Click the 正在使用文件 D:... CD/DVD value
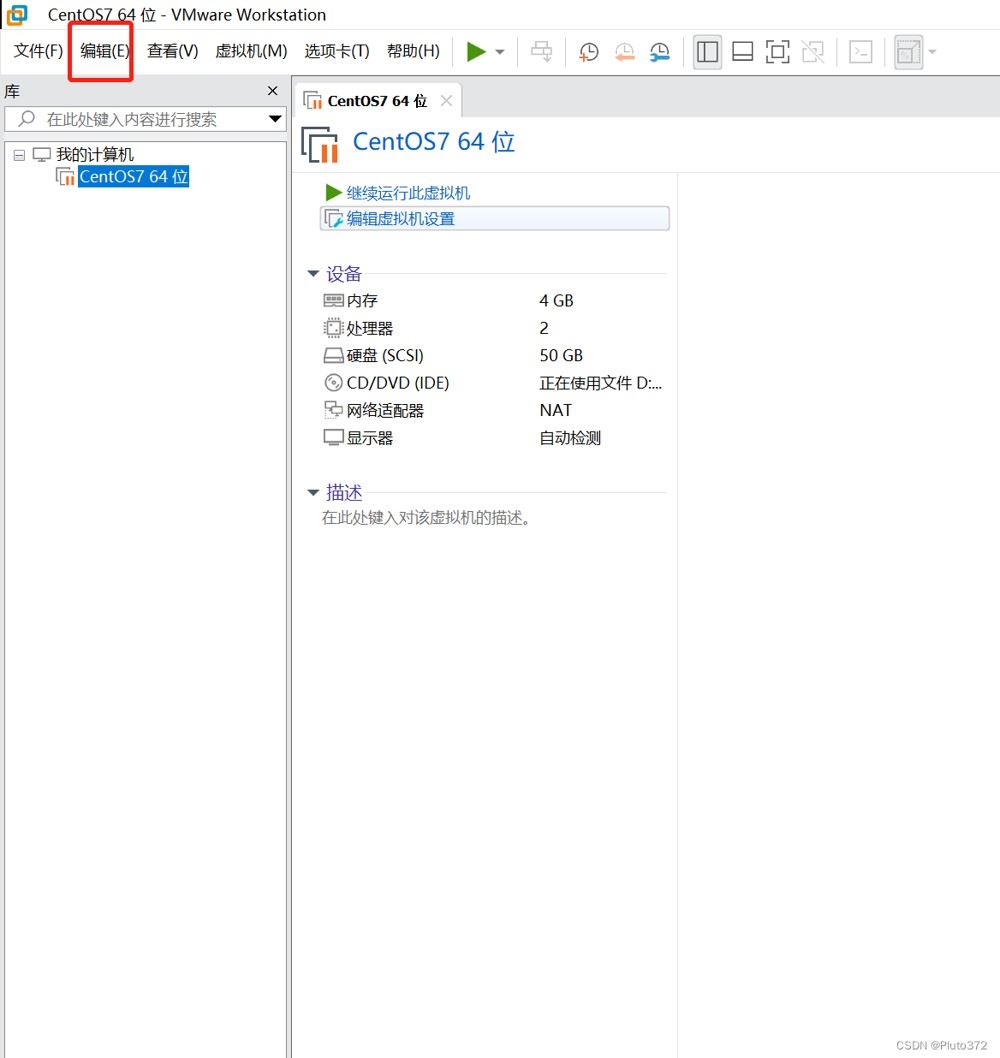Viewport: 1000px width, 1058px height. click(x=601, y=383)
